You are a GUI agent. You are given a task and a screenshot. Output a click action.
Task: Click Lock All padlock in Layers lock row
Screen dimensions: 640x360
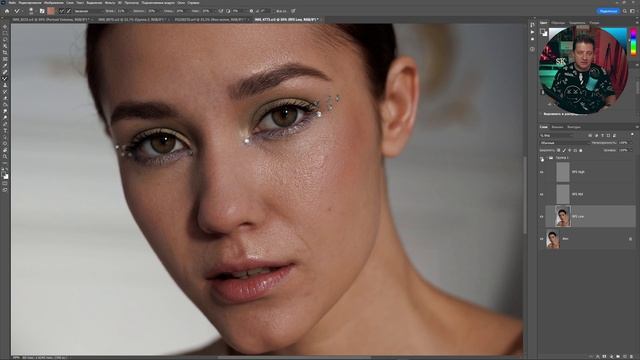[581, 150]
